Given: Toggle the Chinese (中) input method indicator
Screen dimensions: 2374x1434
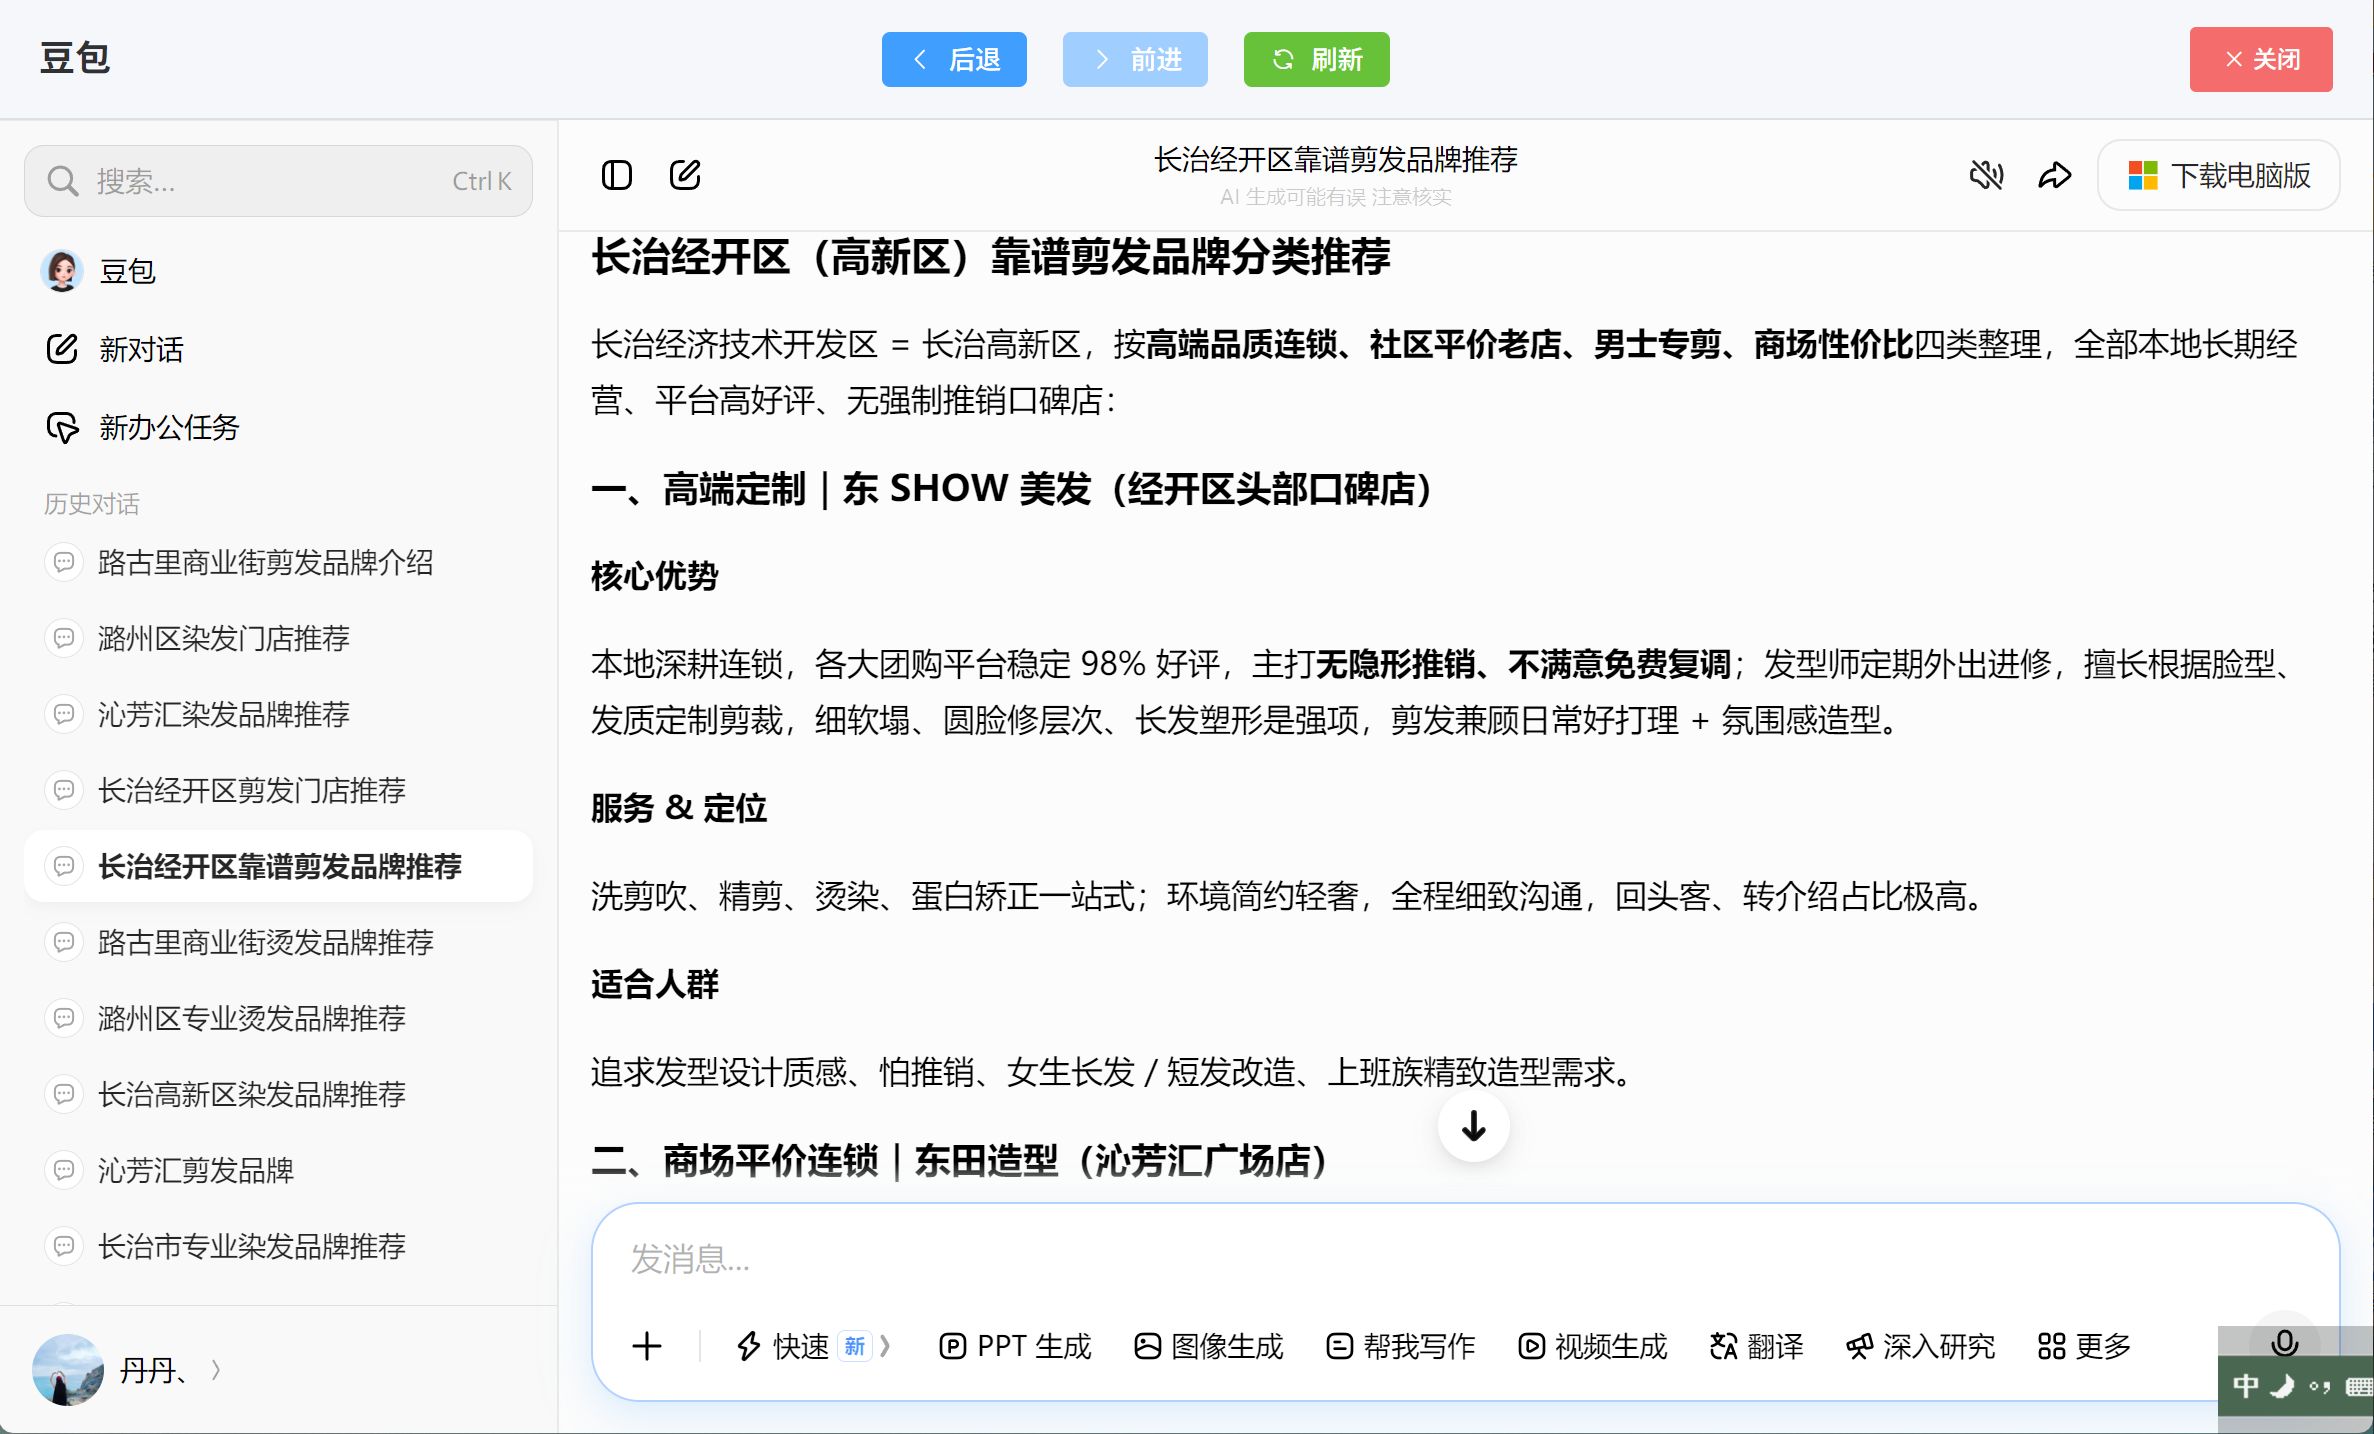Looking at the screenshot, I should point(2245,1385).
